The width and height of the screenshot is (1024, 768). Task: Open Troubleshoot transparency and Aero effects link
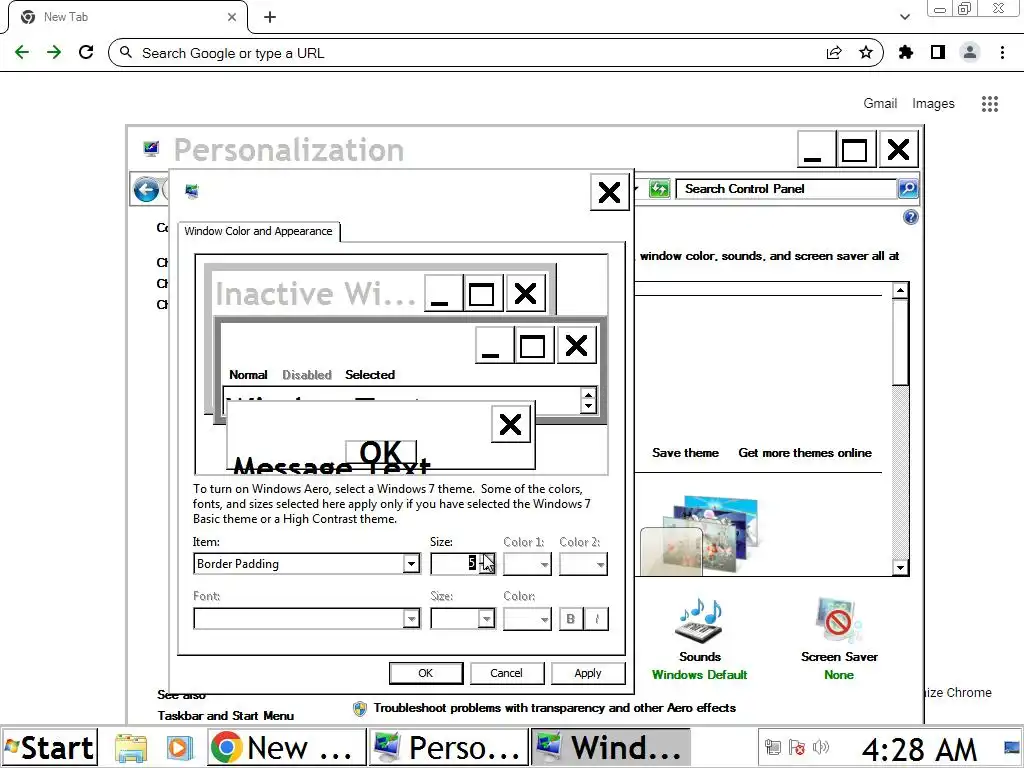pos(554,708)
